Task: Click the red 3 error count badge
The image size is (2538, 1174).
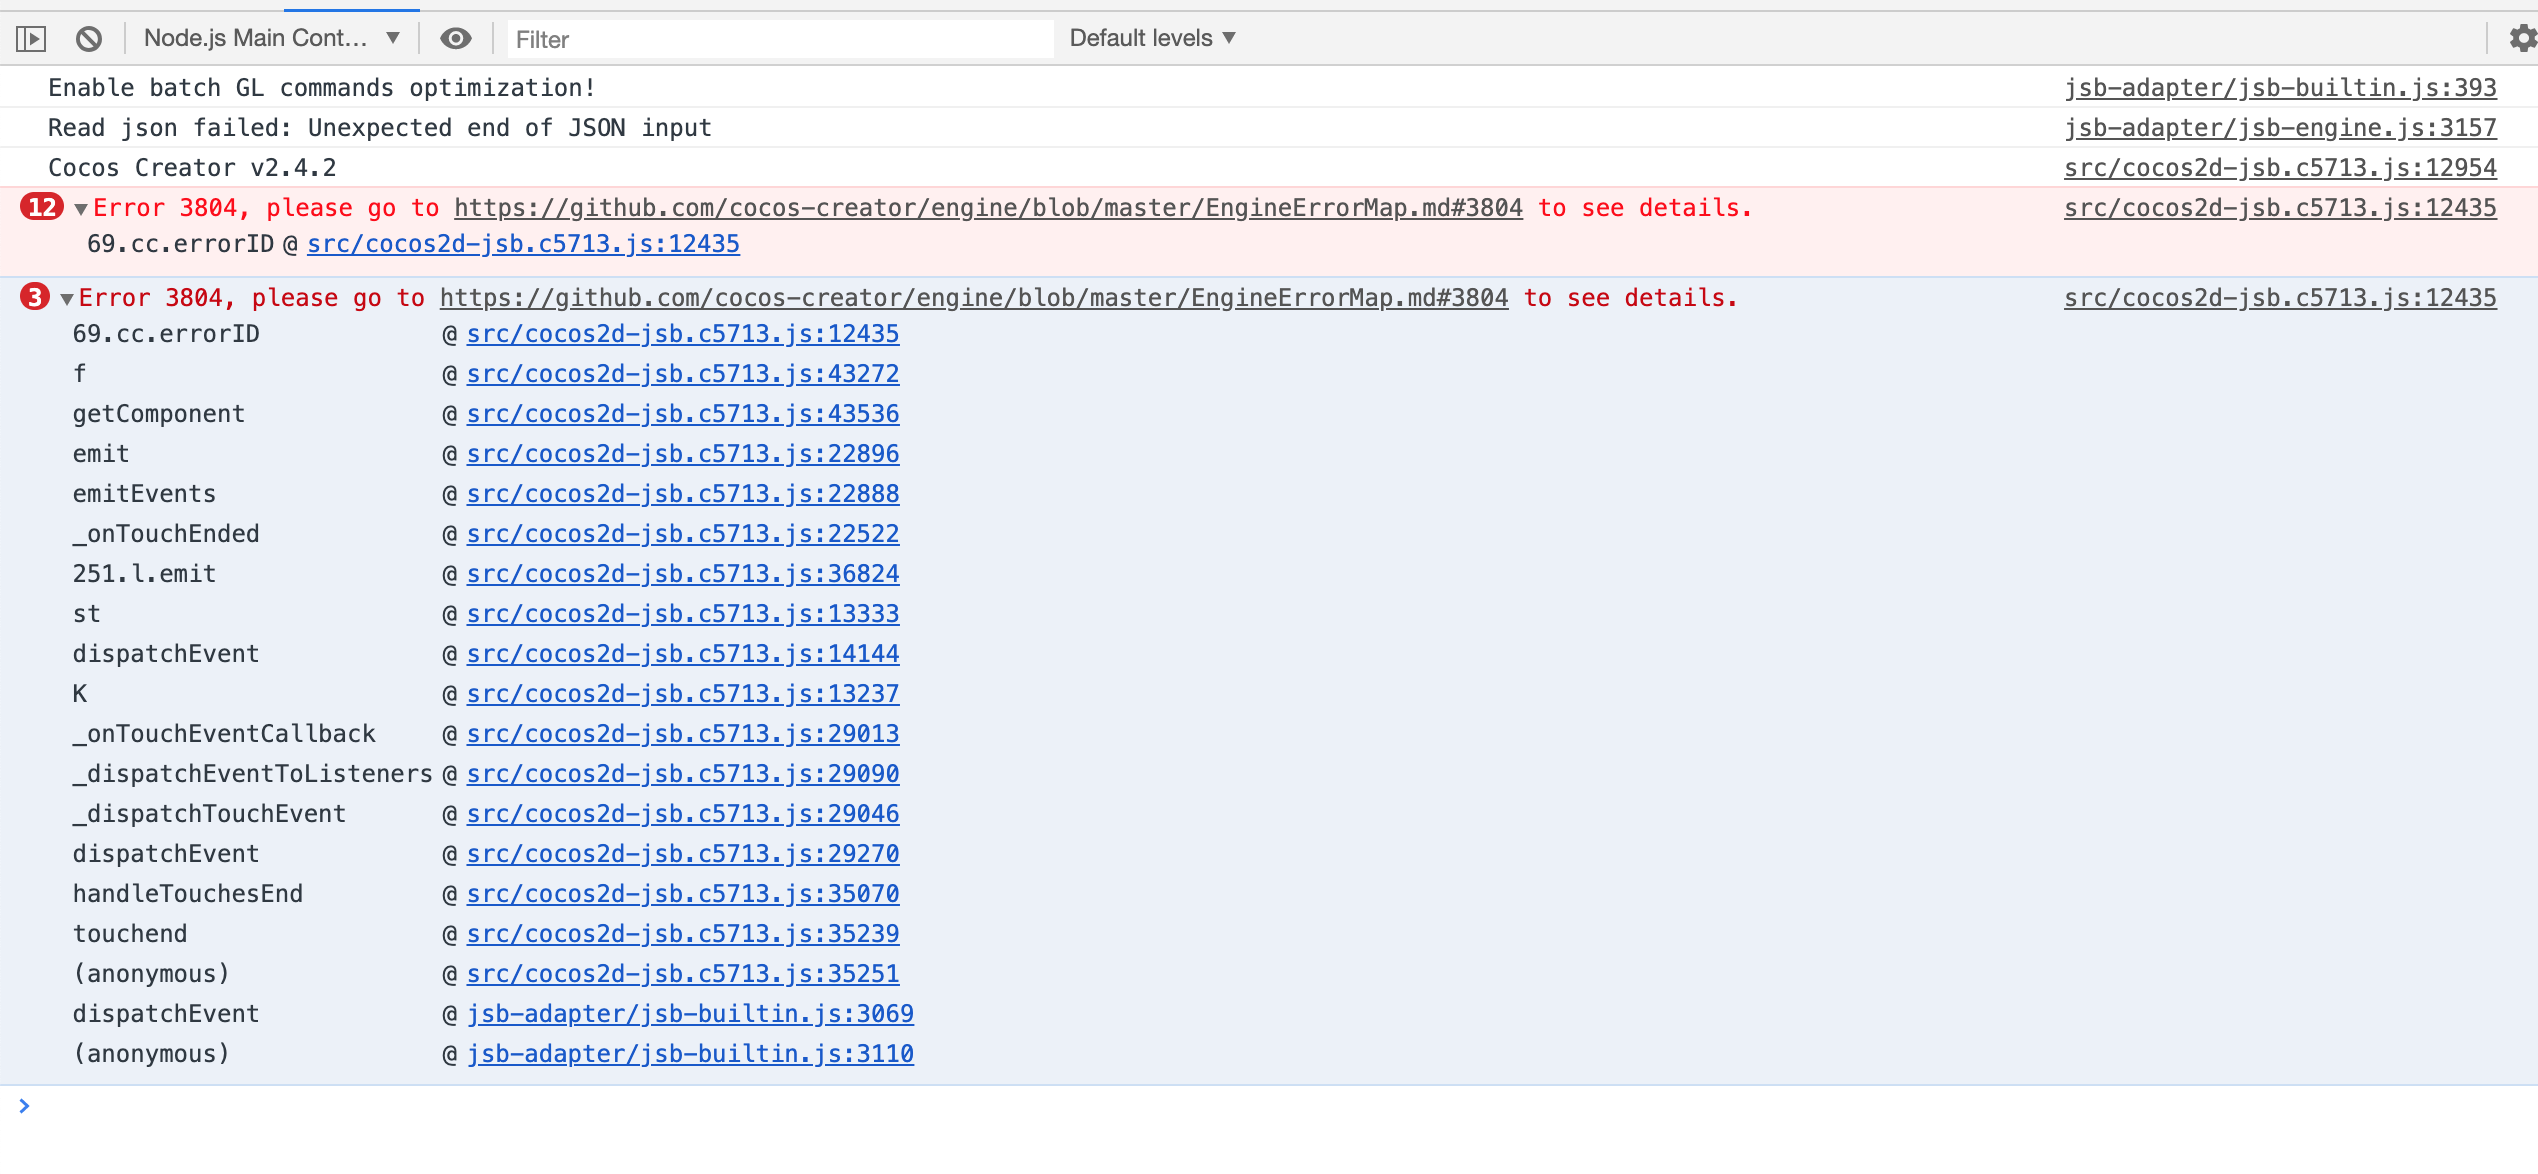Action: coord(35,297)
